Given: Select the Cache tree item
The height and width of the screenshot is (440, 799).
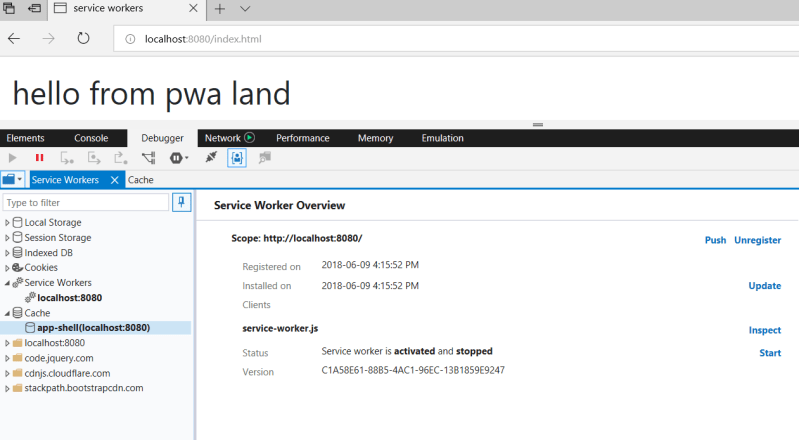Looking at the screenshot, I should pos(37,313).
